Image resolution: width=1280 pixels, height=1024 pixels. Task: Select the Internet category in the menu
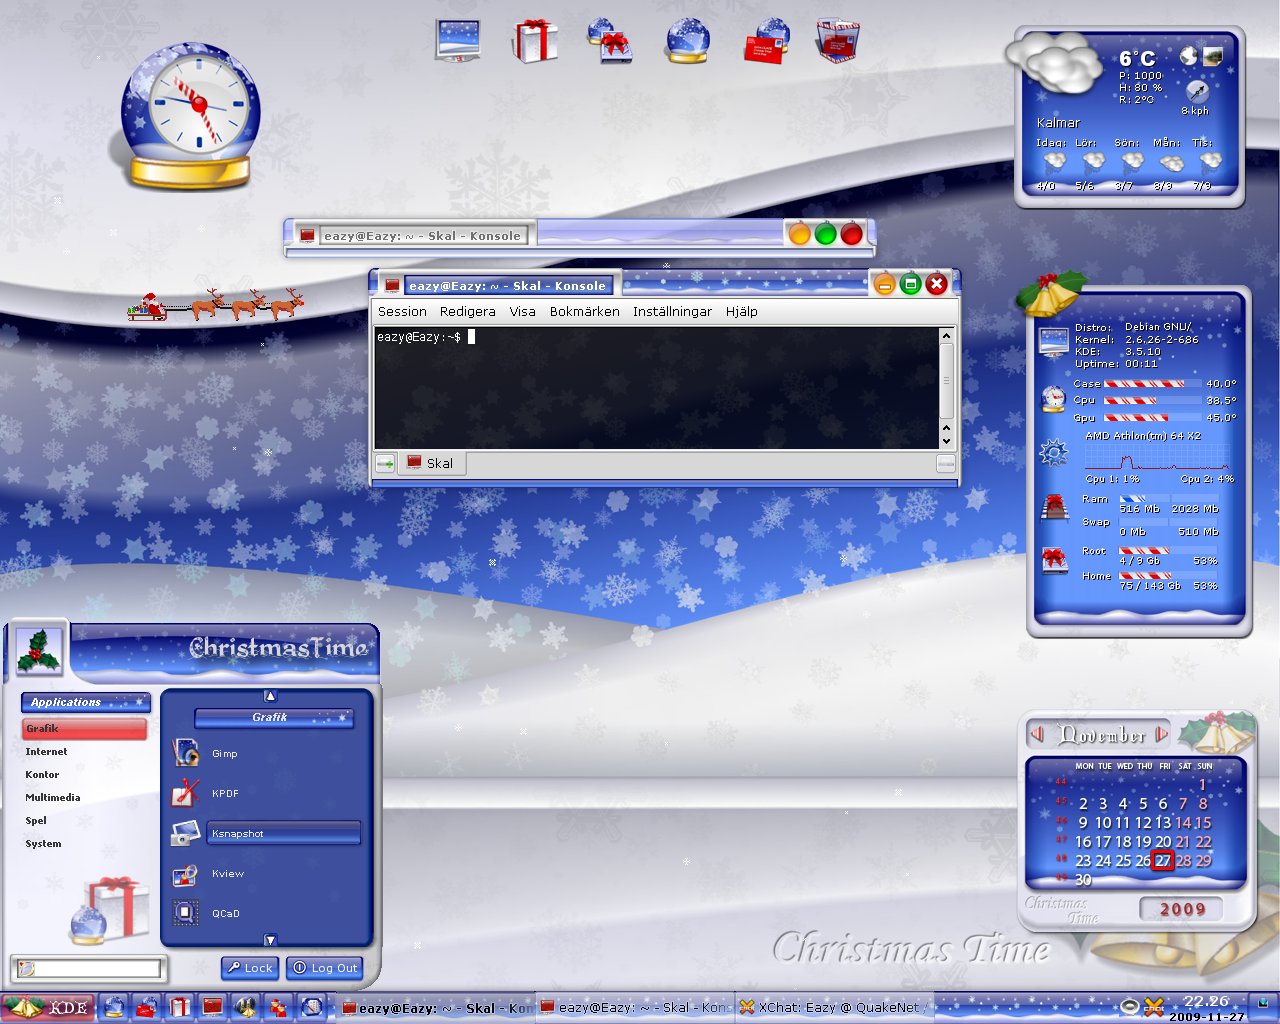pyautogui.click(x=84, y=752)
